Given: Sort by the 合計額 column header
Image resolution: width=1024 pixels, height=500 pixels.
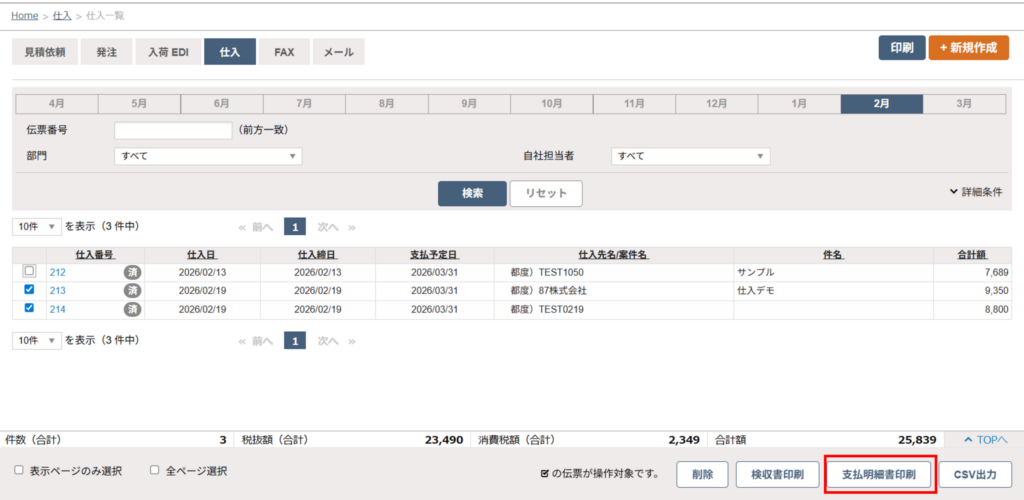Looking at the screenshot, I should 971,255.
